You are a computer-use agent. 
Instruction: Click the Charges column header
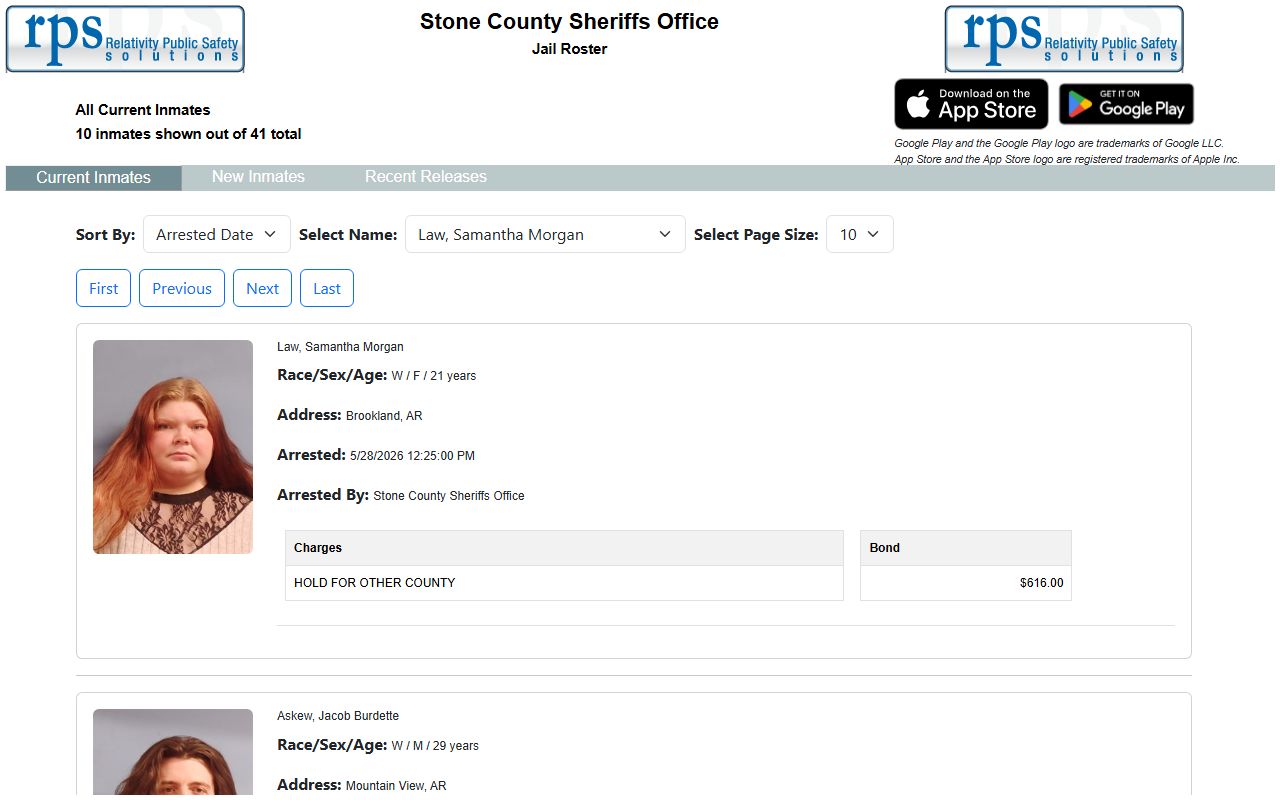click(564, 548)
